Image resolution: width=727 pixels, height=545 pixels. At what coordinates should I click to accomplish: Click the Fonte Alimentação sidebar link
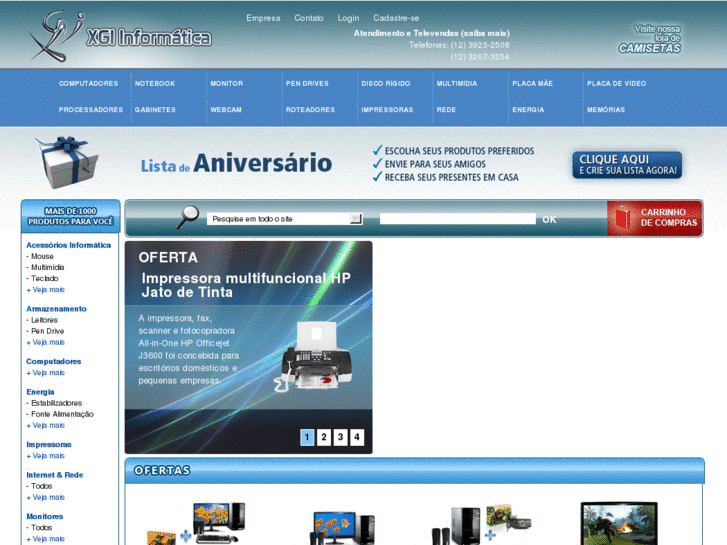[x=62, y=414]
